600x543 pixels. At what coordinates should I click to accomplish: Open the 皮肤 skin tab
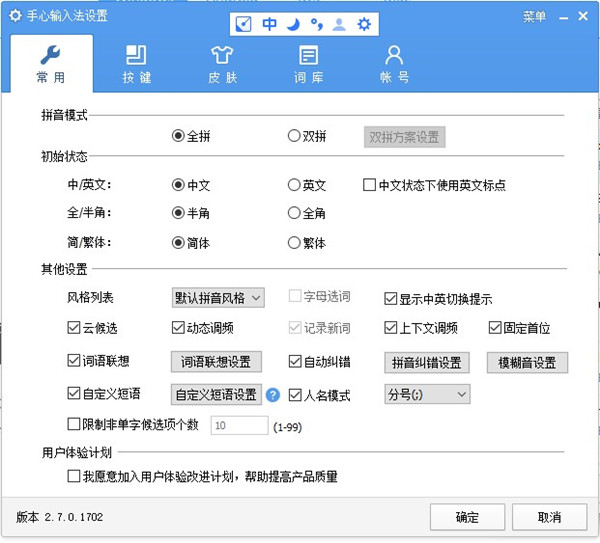point(222,64)
